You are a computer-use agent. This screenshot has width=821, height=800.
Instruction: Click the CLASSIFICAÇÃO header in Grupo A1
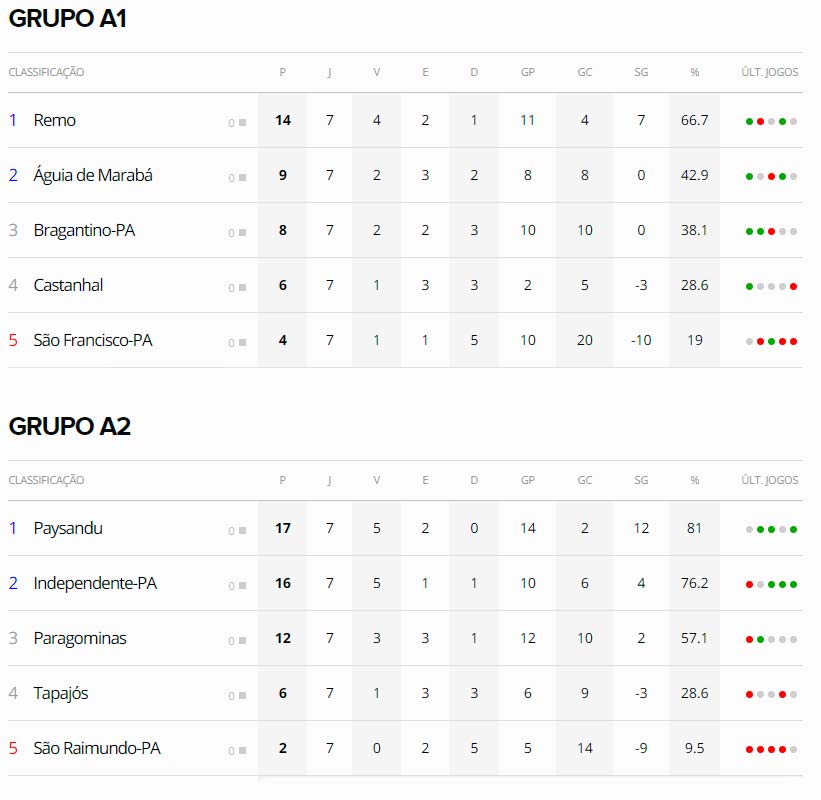[x=46, y=72]
